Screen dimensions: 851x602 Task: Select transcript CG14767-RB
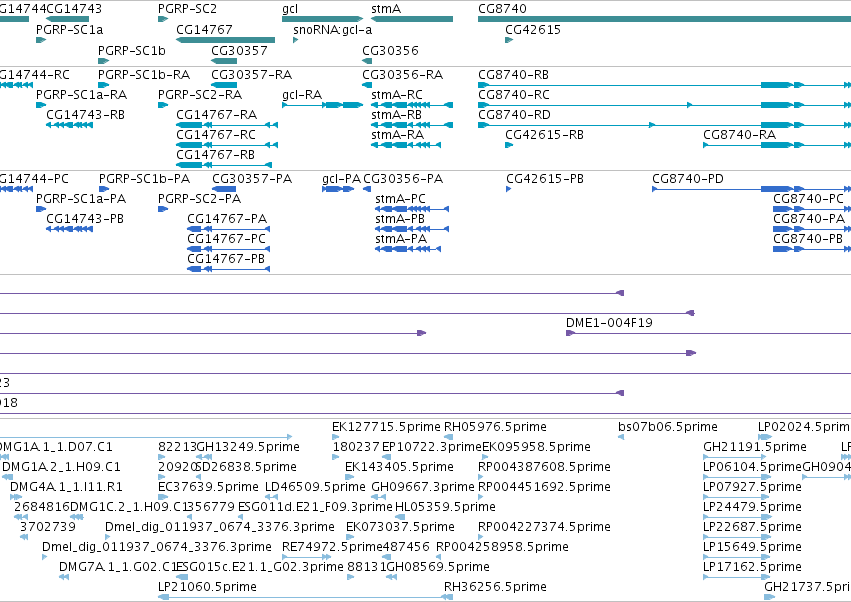pyautogui.click(x=224, y=165)
